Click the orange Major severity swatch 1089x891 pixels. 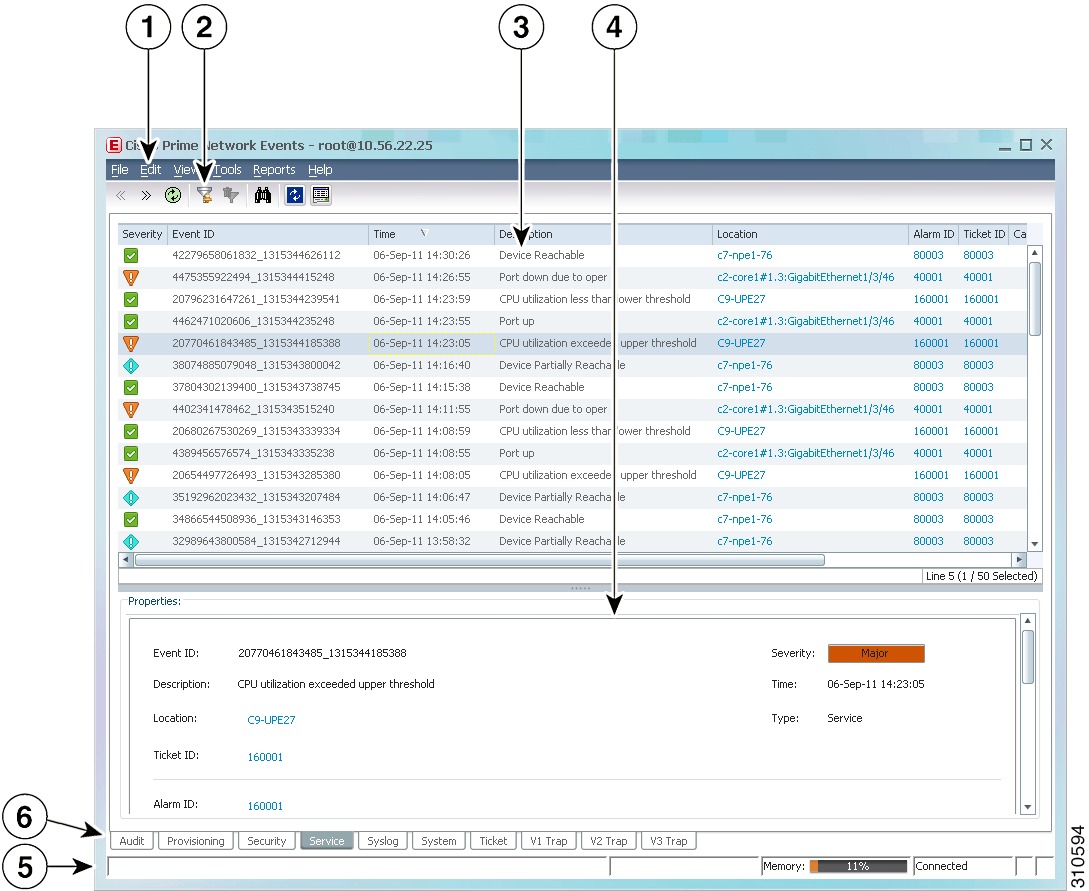[x=876, y=653]
